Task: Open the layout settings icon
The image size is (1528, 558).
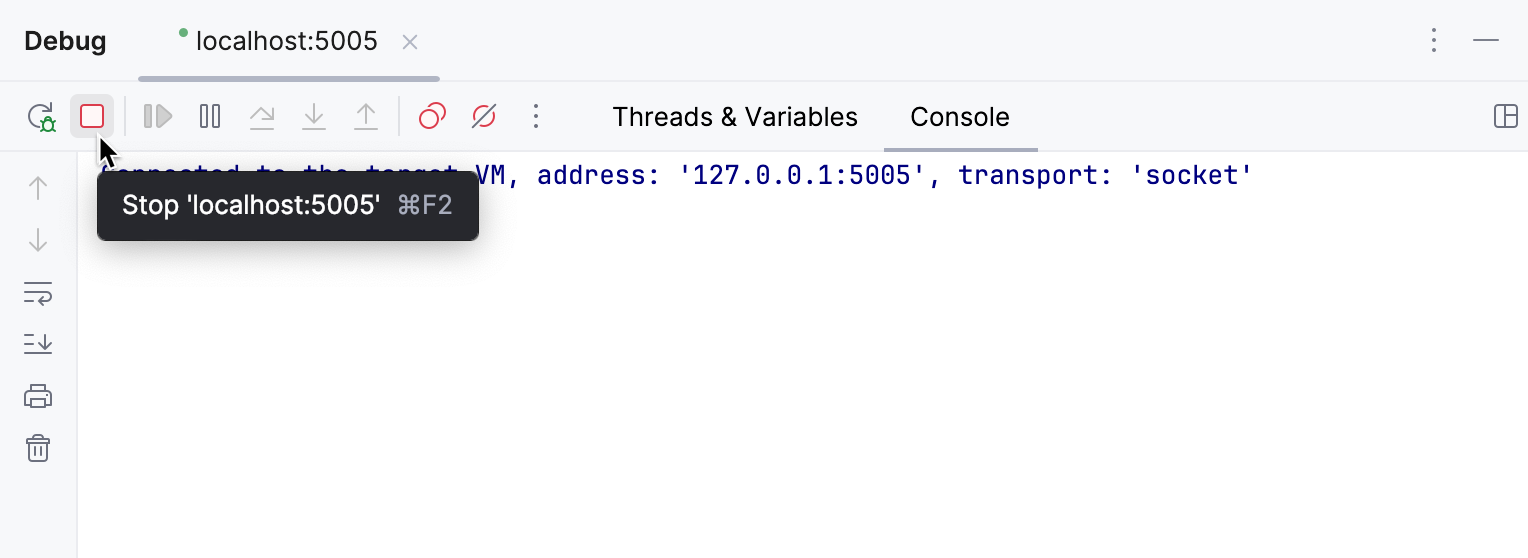Action: point(1505,117)
